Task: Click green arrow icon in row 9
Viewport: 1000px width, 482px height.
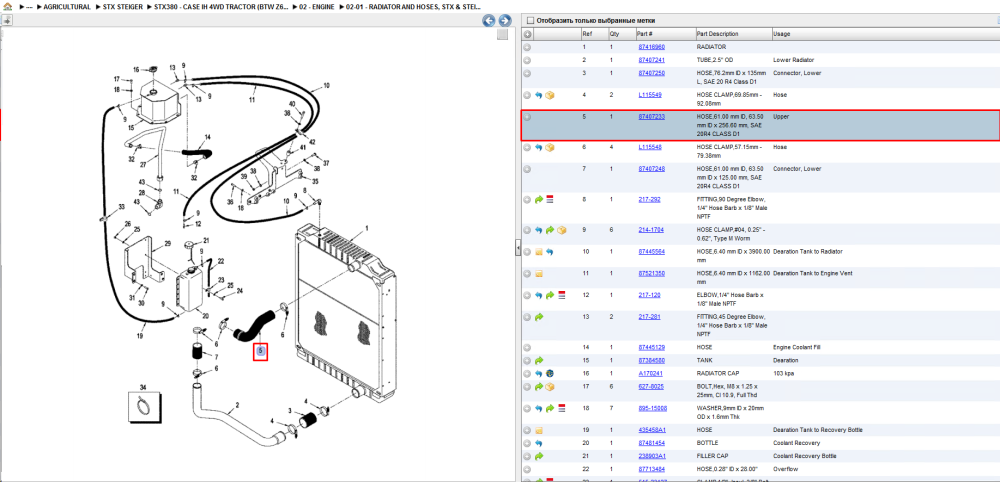Action: pos(550,230)
